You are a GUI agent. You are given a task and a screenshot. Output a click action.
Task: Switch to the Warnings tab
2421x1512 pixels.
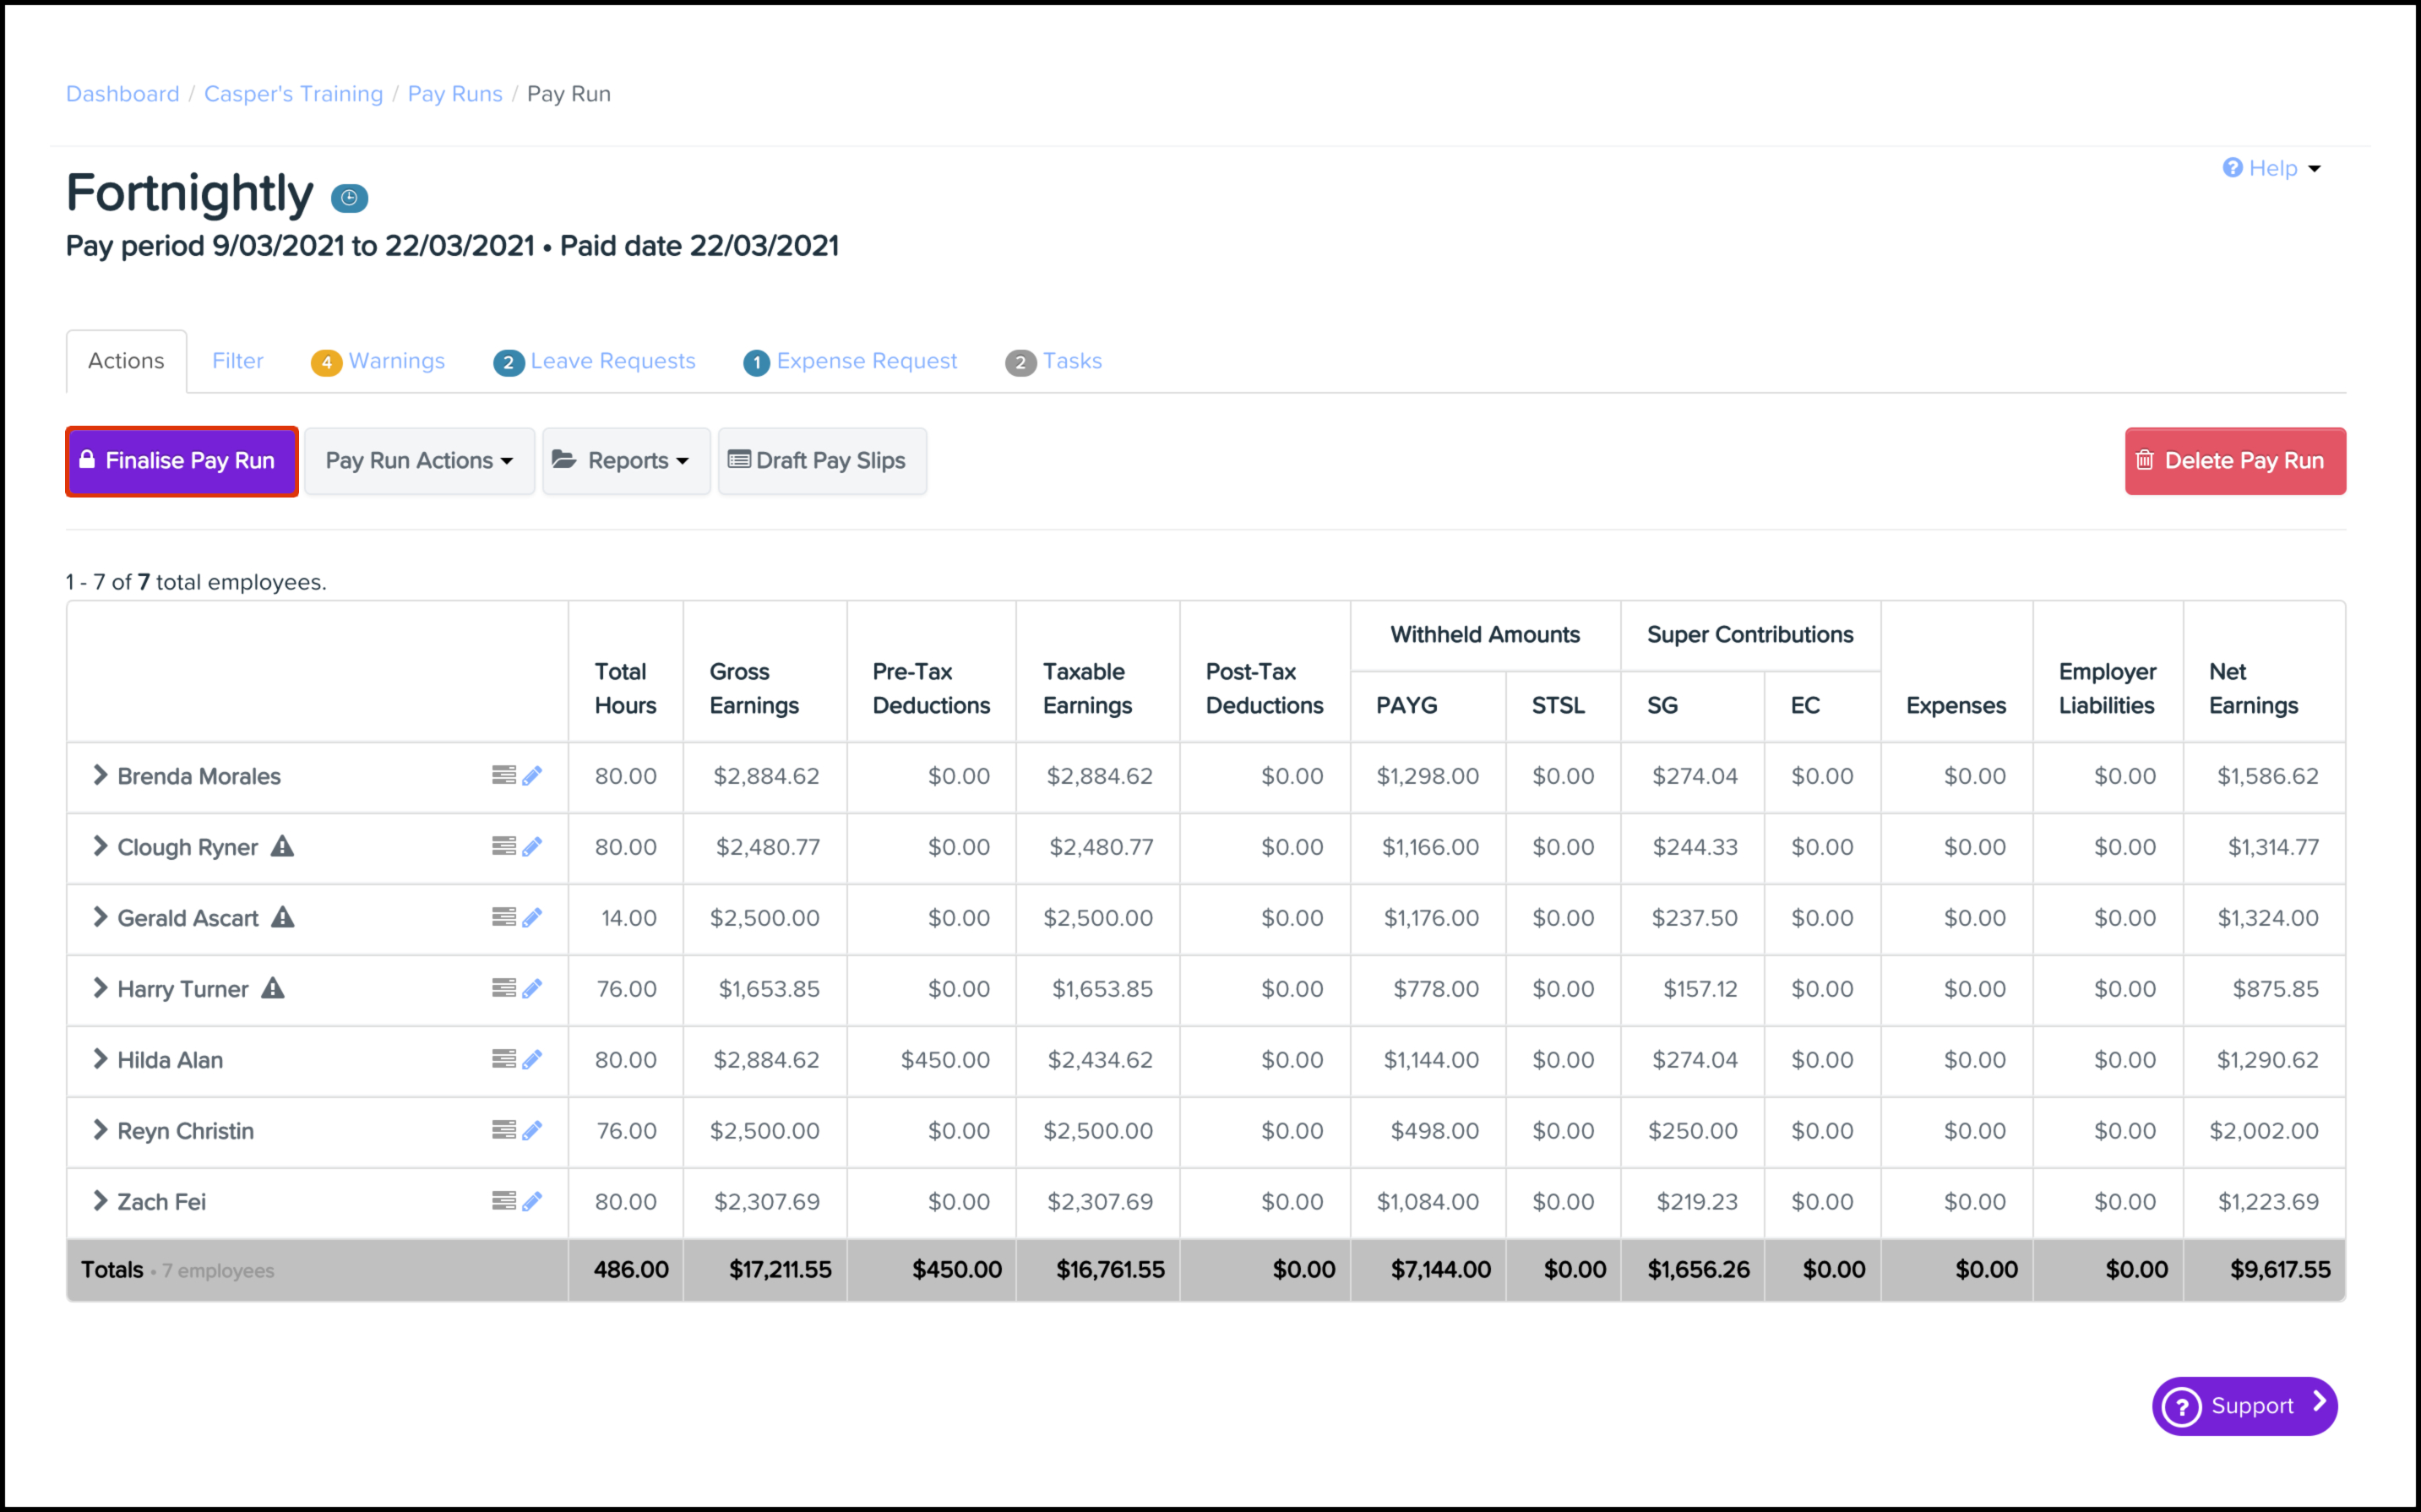pos(378,361)
